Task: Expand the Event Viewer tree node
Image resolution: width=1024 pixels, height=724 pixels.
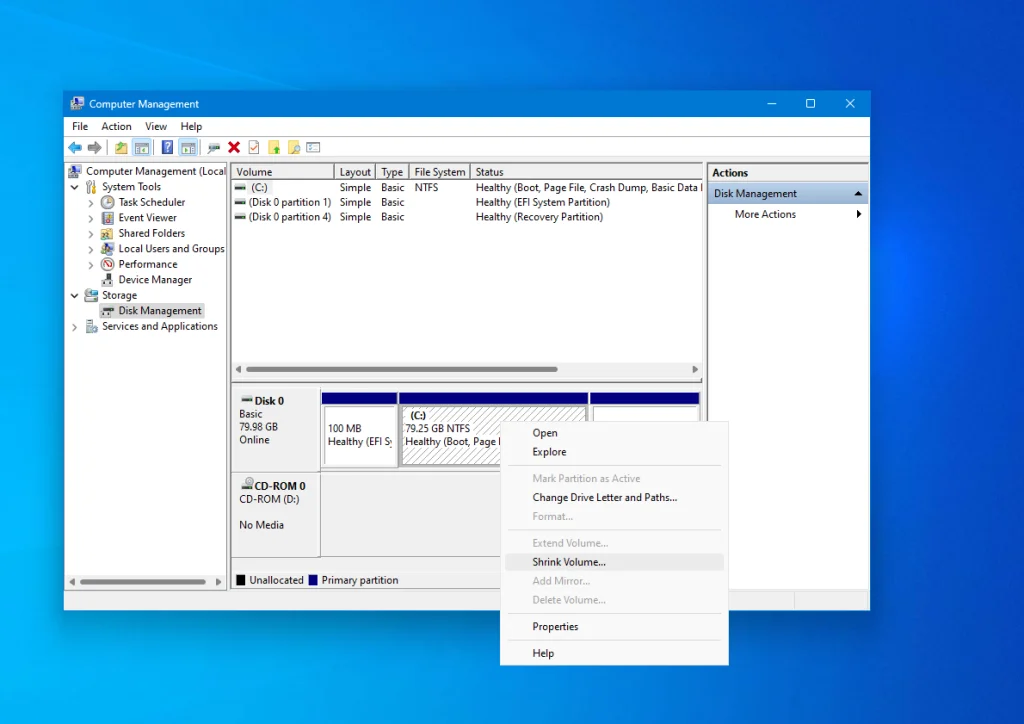Action: point(91,218)
